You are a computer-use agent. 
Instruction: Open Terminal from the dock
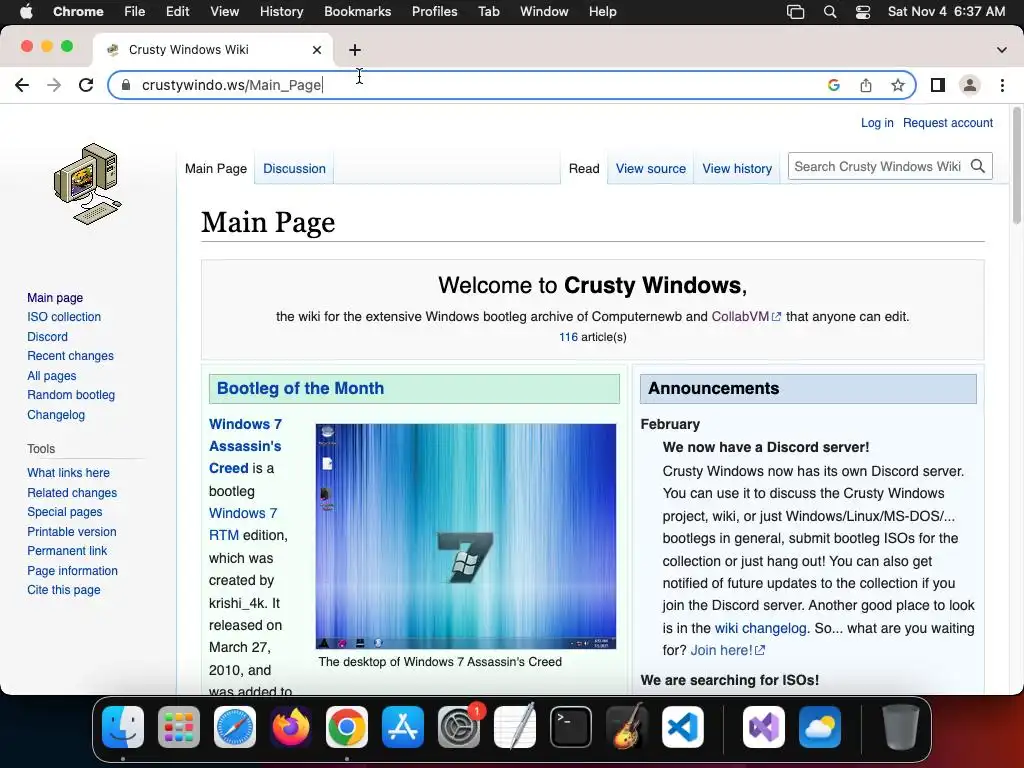pyautogui.click(x=571, y=727)
